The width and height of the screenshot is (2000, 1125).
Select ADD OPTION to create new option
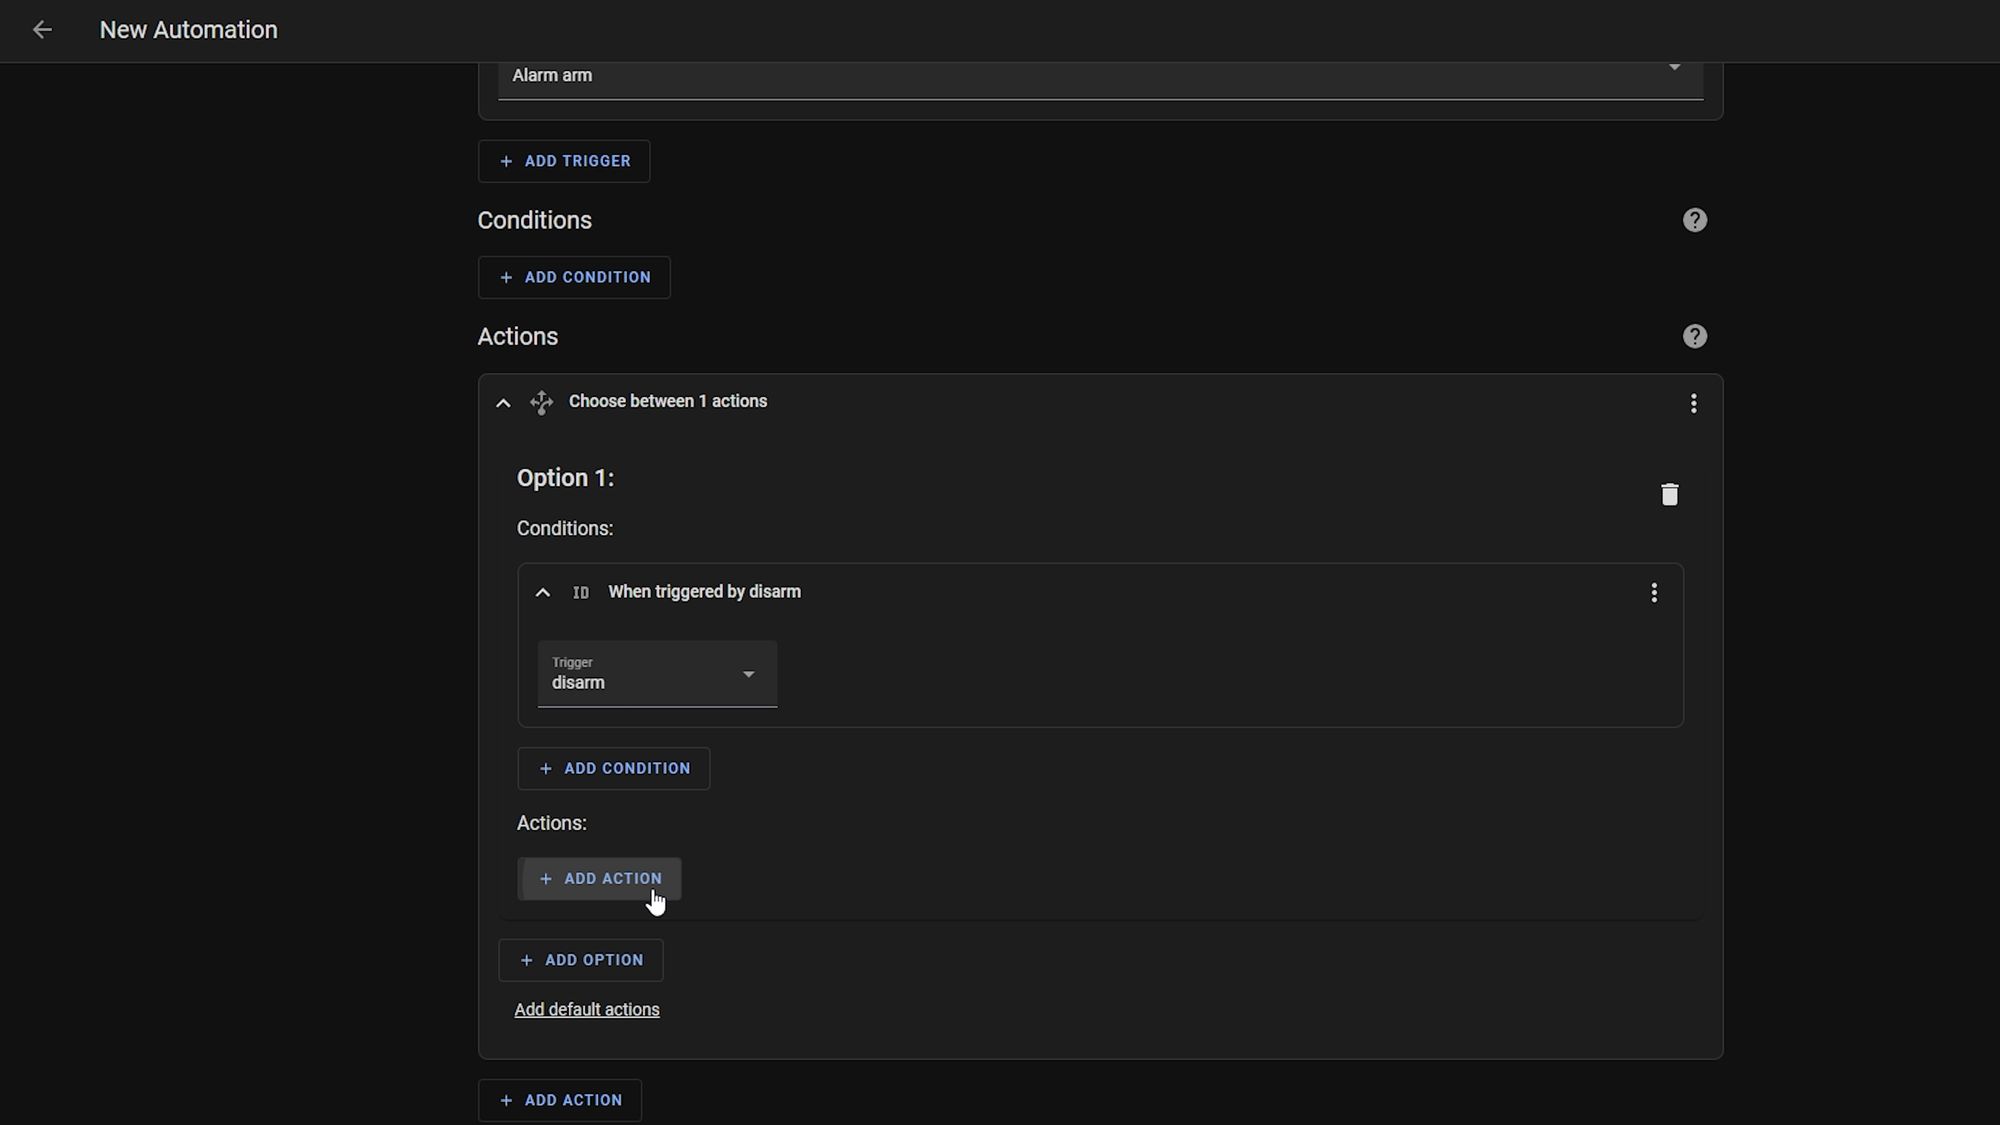click(581, 960)
